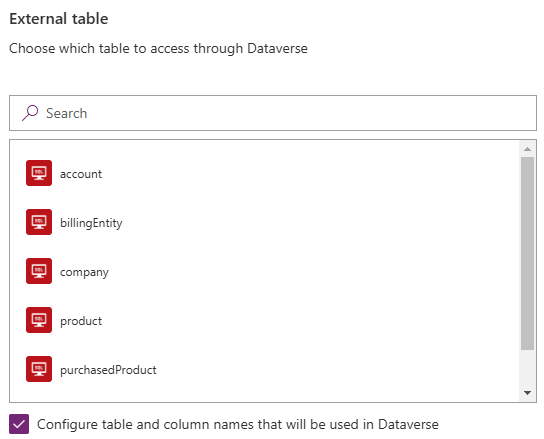Select the product table label

[x=81, y=321]
